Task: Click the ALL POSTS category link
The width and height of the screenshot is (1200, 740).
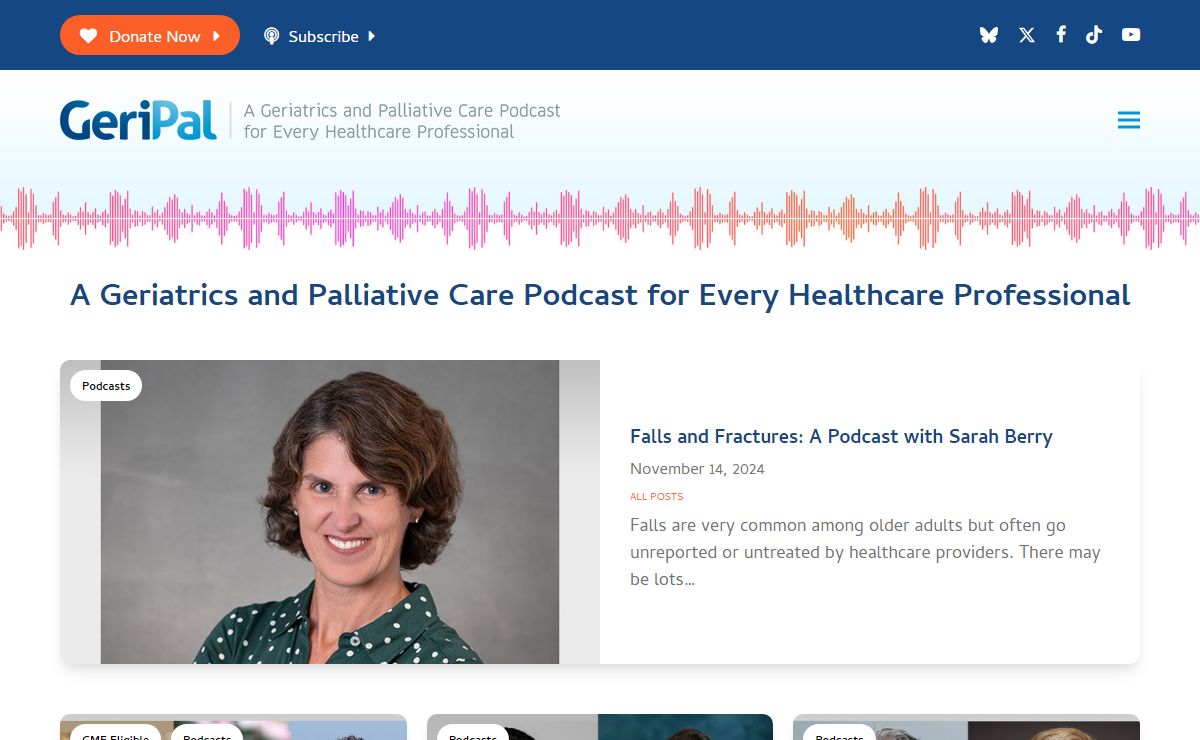Action: click(657, 497)
